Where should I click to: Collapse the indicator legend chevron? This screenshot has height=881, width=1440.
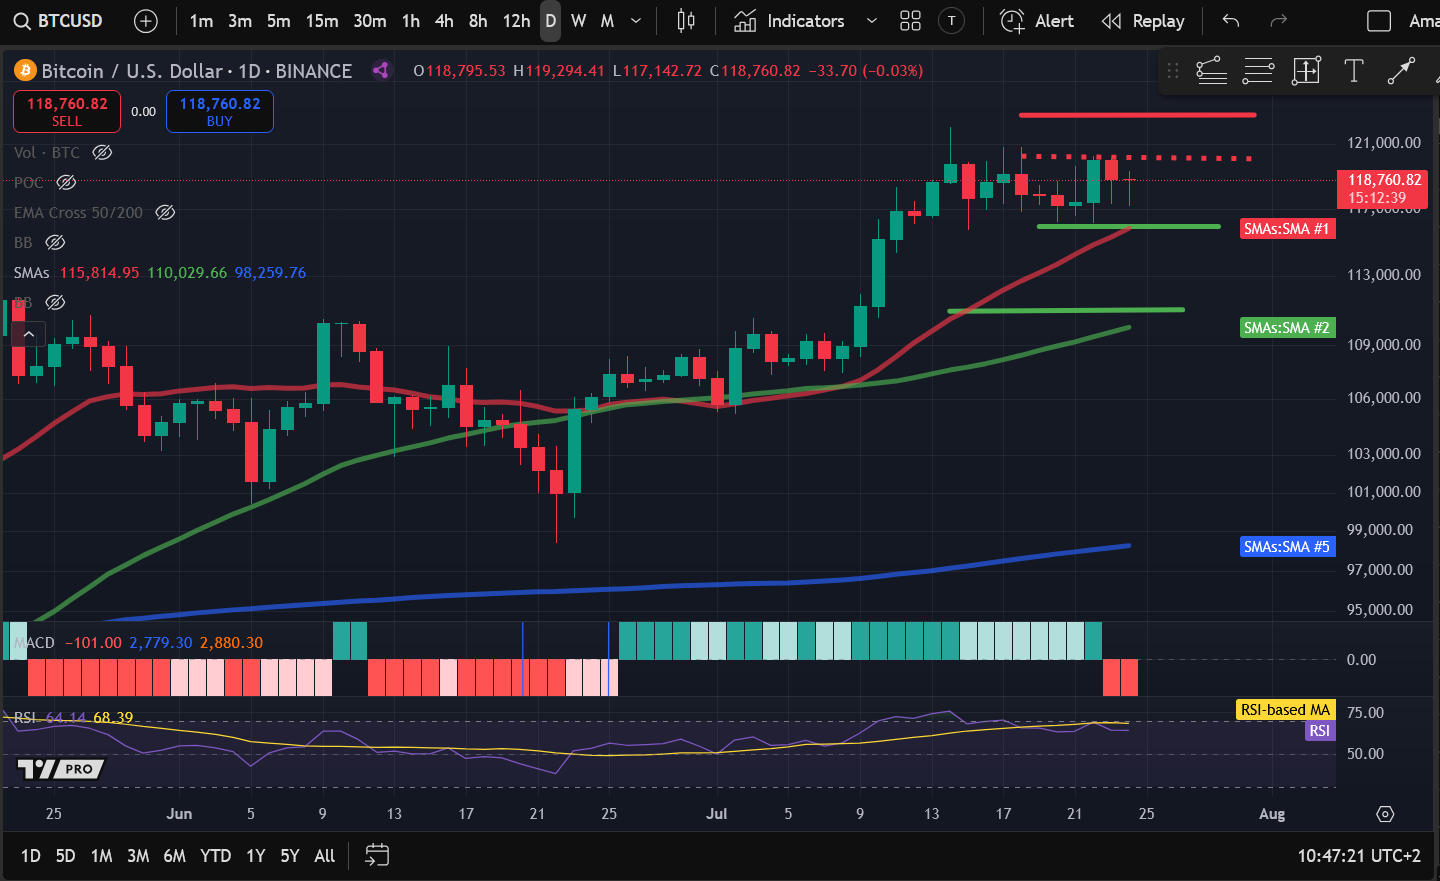click(28, 334)
